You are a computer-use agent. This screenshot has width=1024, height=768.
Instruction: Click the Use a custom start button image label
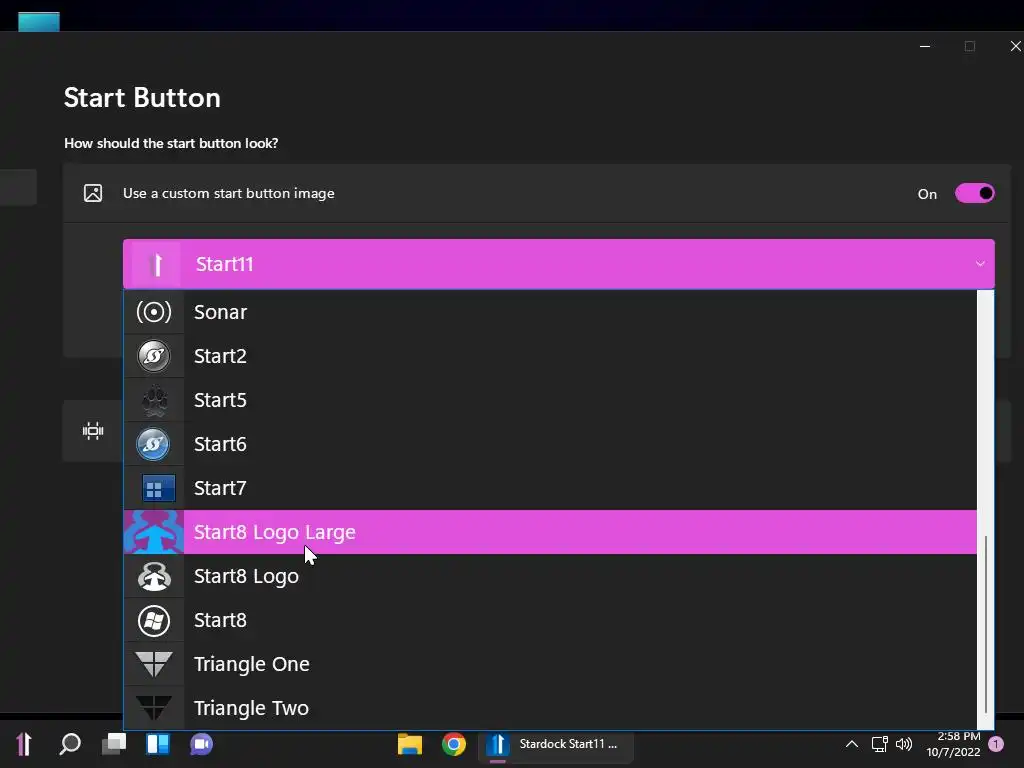[x=229, y=193]
